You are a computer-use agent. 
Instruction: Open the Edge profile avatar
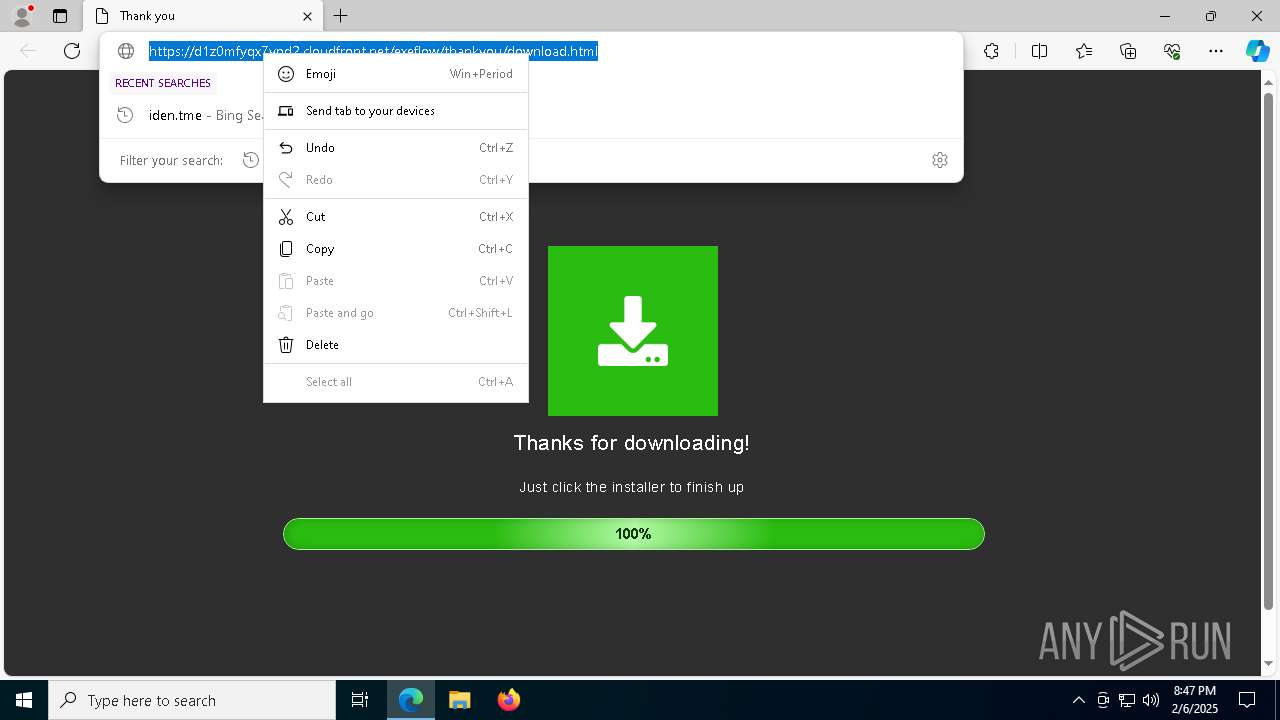pos(22,15)
